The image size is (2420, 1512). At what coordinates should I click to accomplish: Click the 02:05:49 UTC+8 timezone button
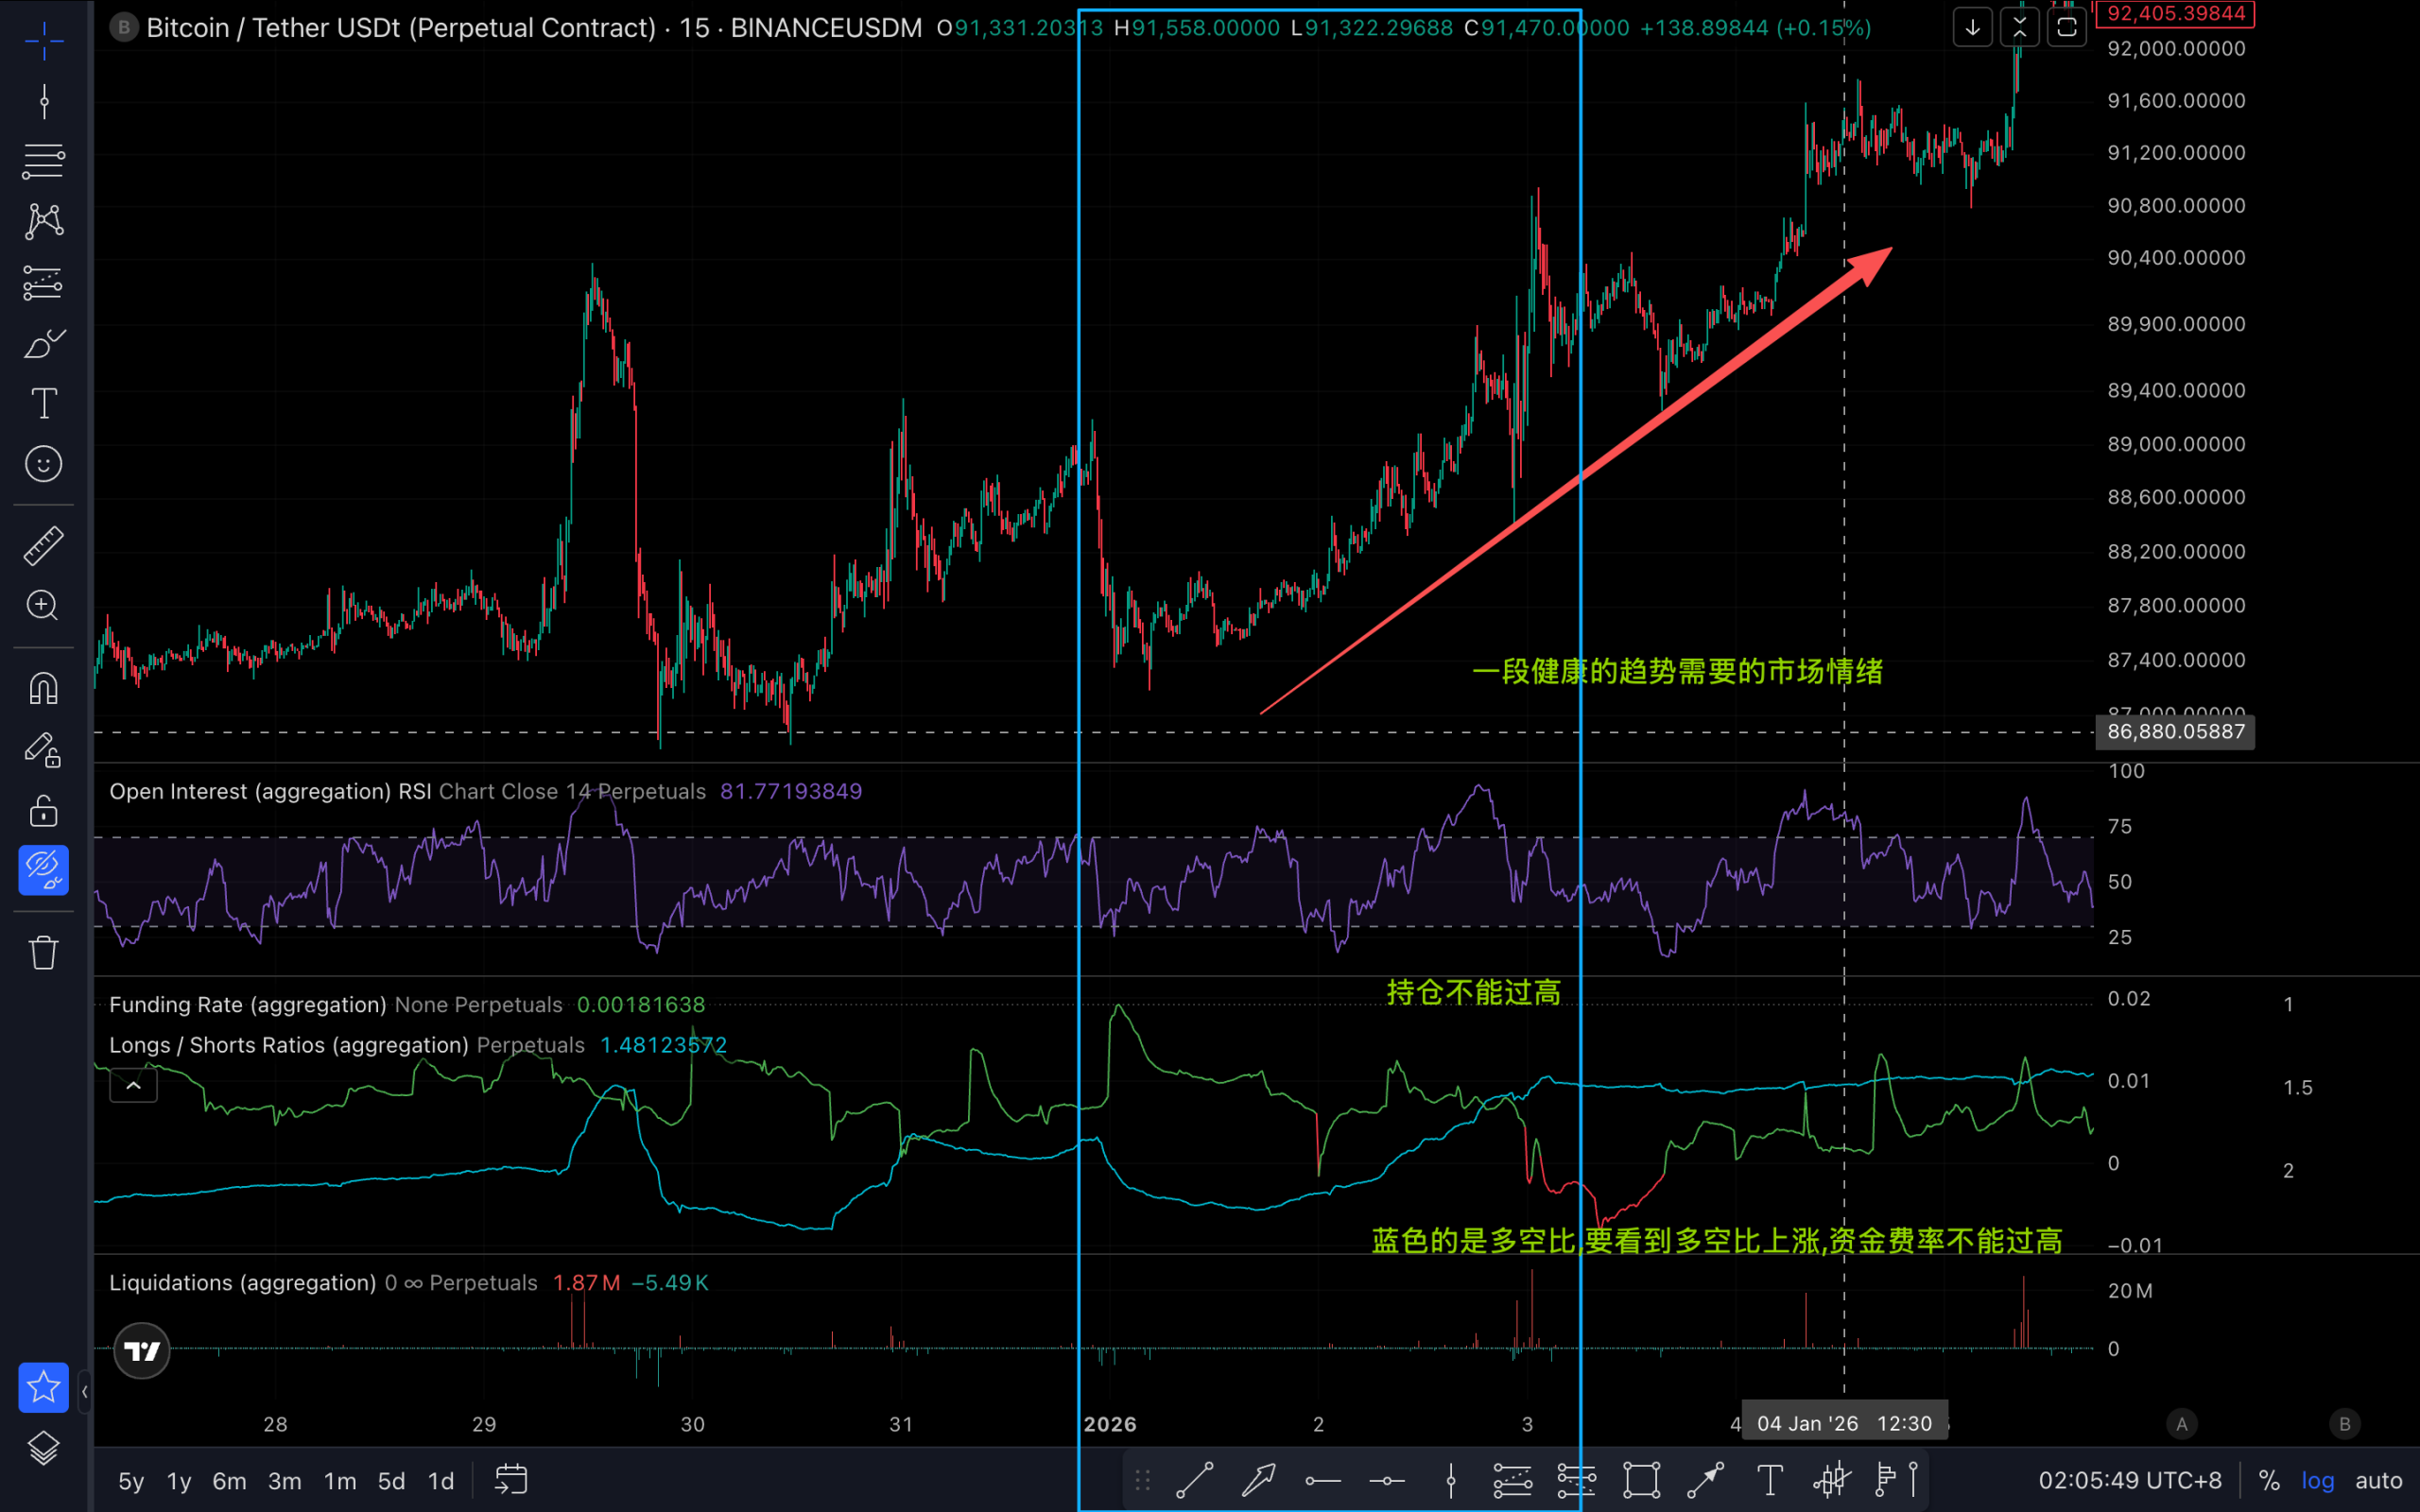click(2130, 1481)
